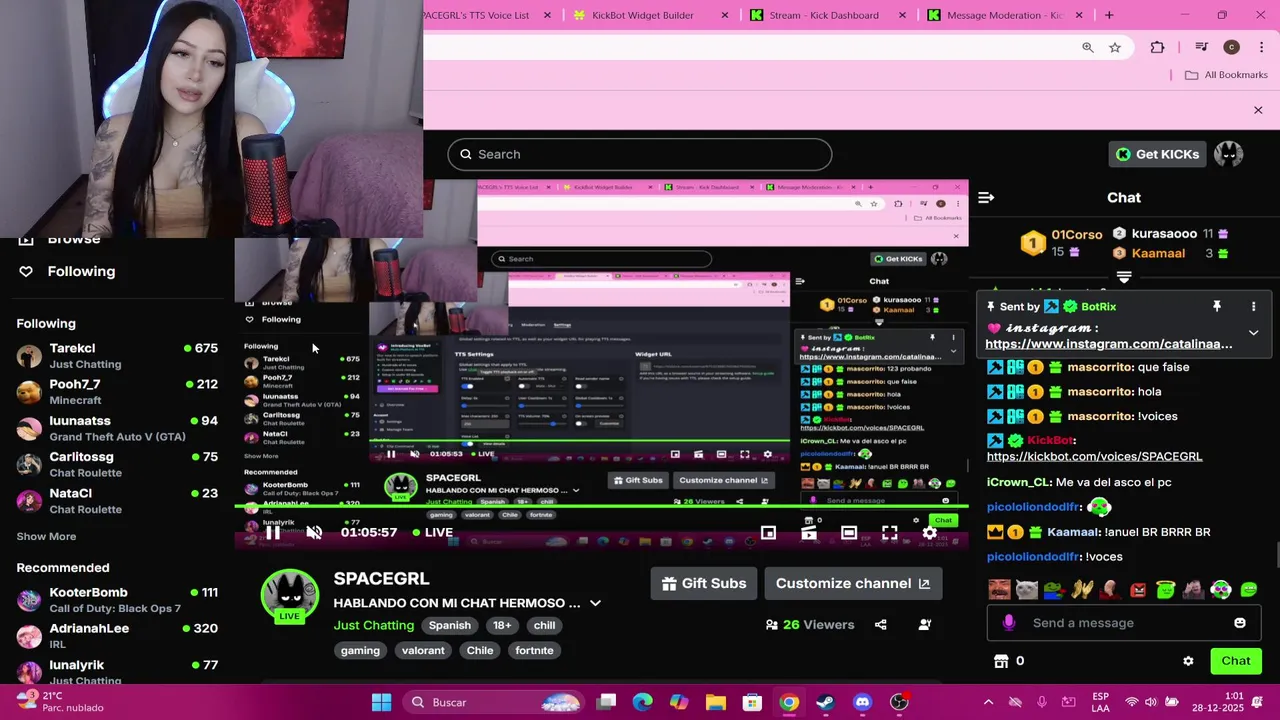Switch to the Message Moderation tab

[1004, 15]
